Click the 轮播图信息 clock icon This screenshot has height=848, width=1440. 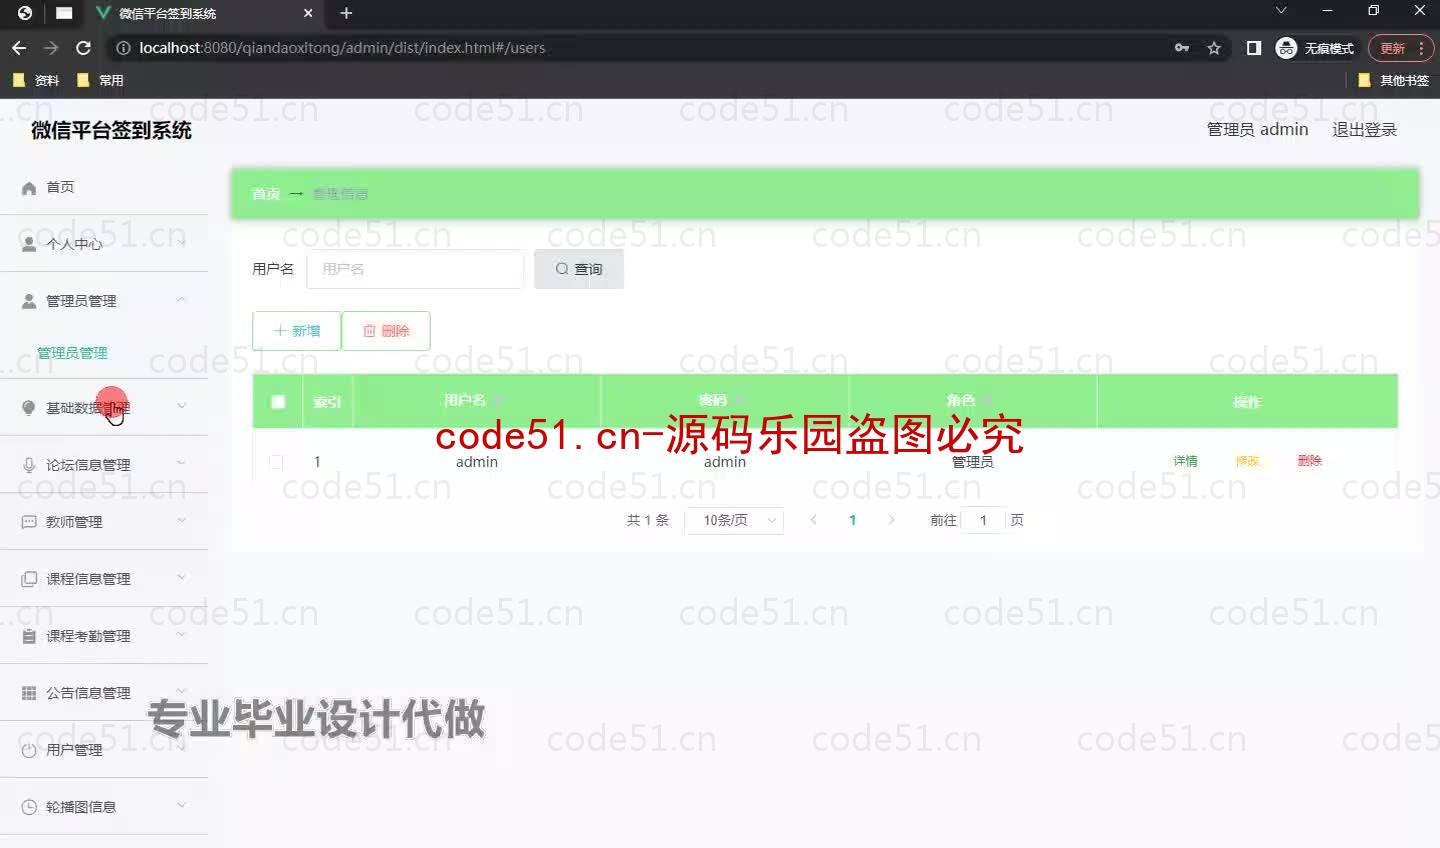pyautogui.click(x=29, y=807)
